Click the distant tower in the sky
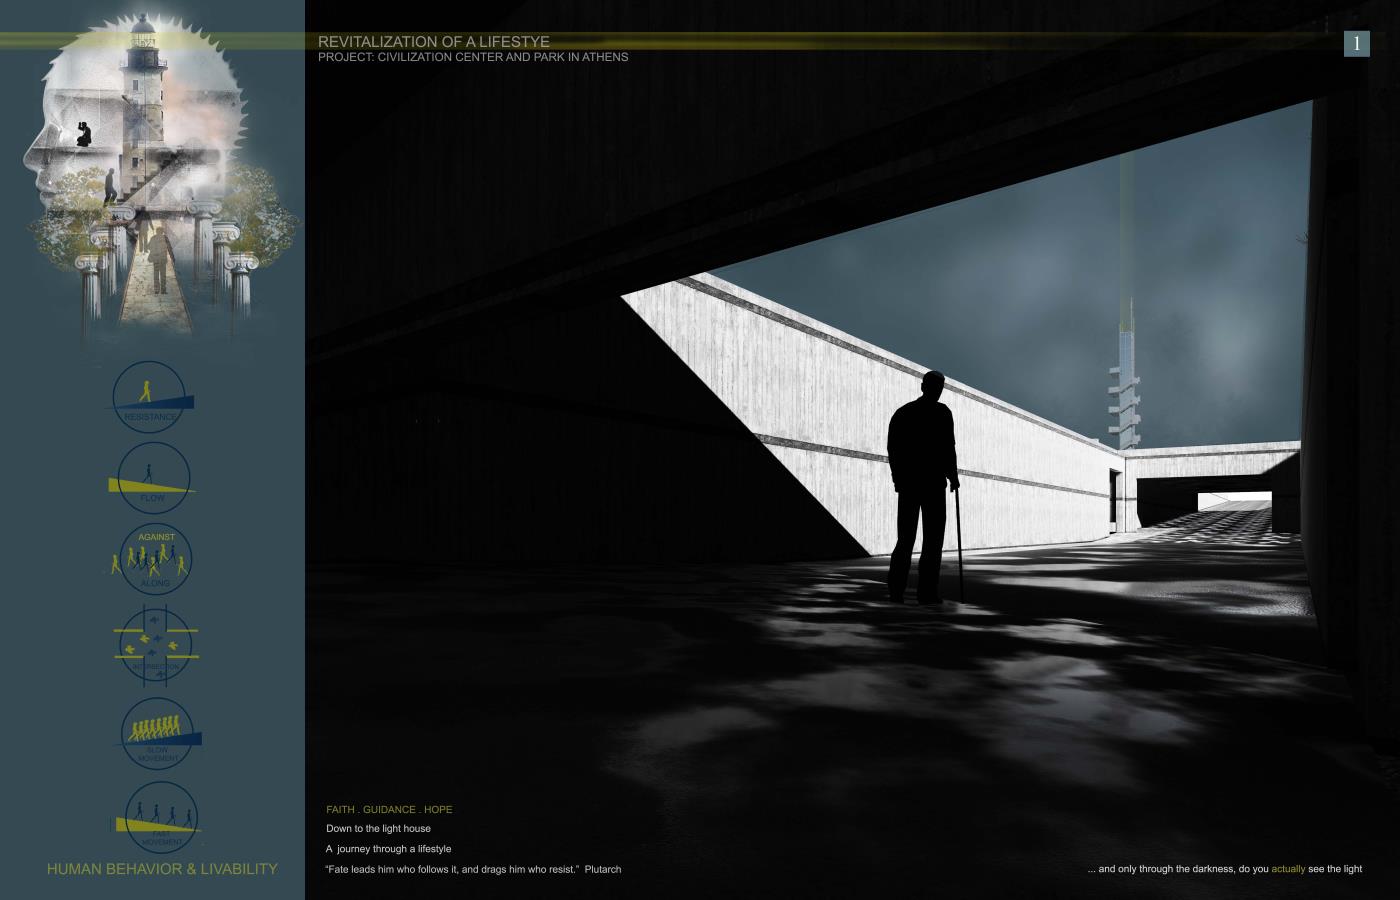 click(1125, 385)
